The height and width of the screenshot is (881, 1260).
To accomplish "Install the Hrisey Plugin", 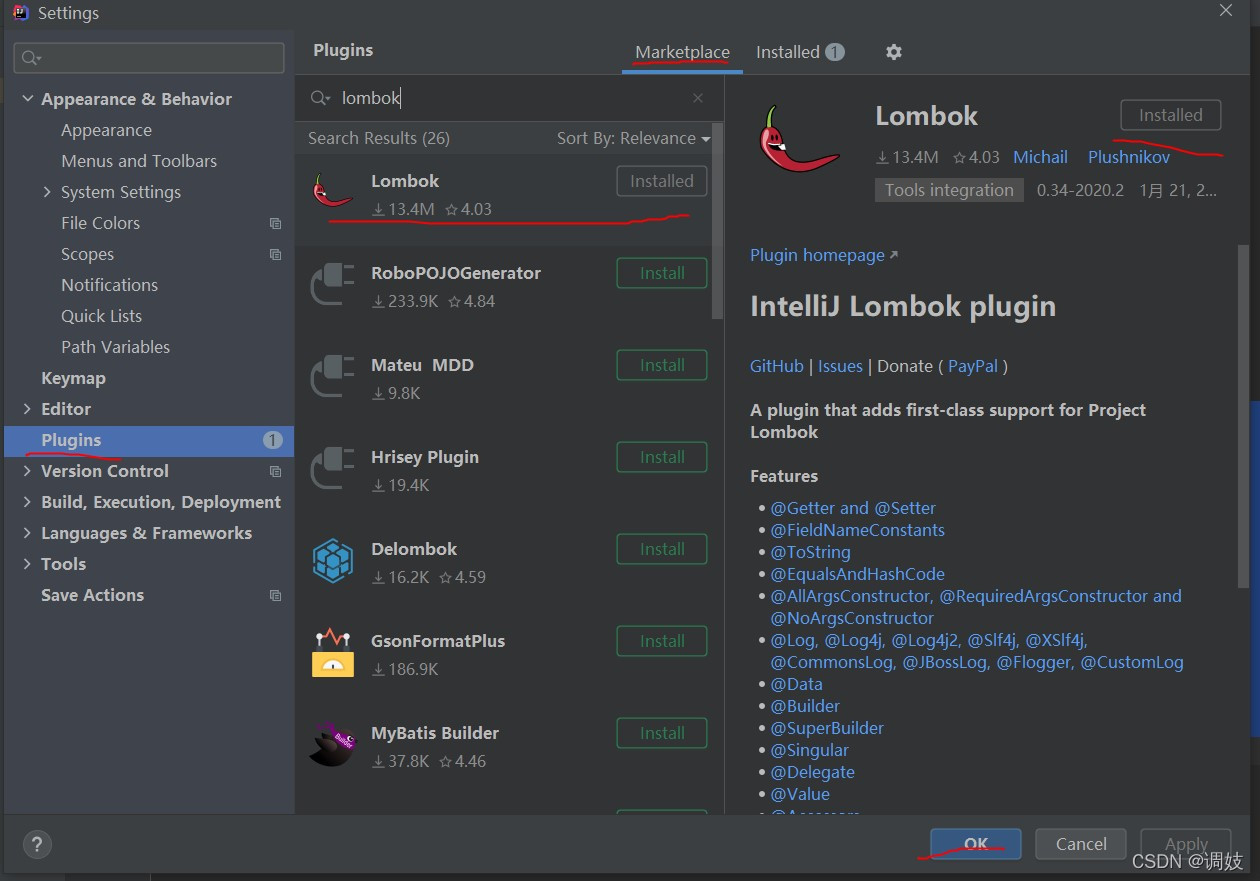I will click(x=662, y=457).
